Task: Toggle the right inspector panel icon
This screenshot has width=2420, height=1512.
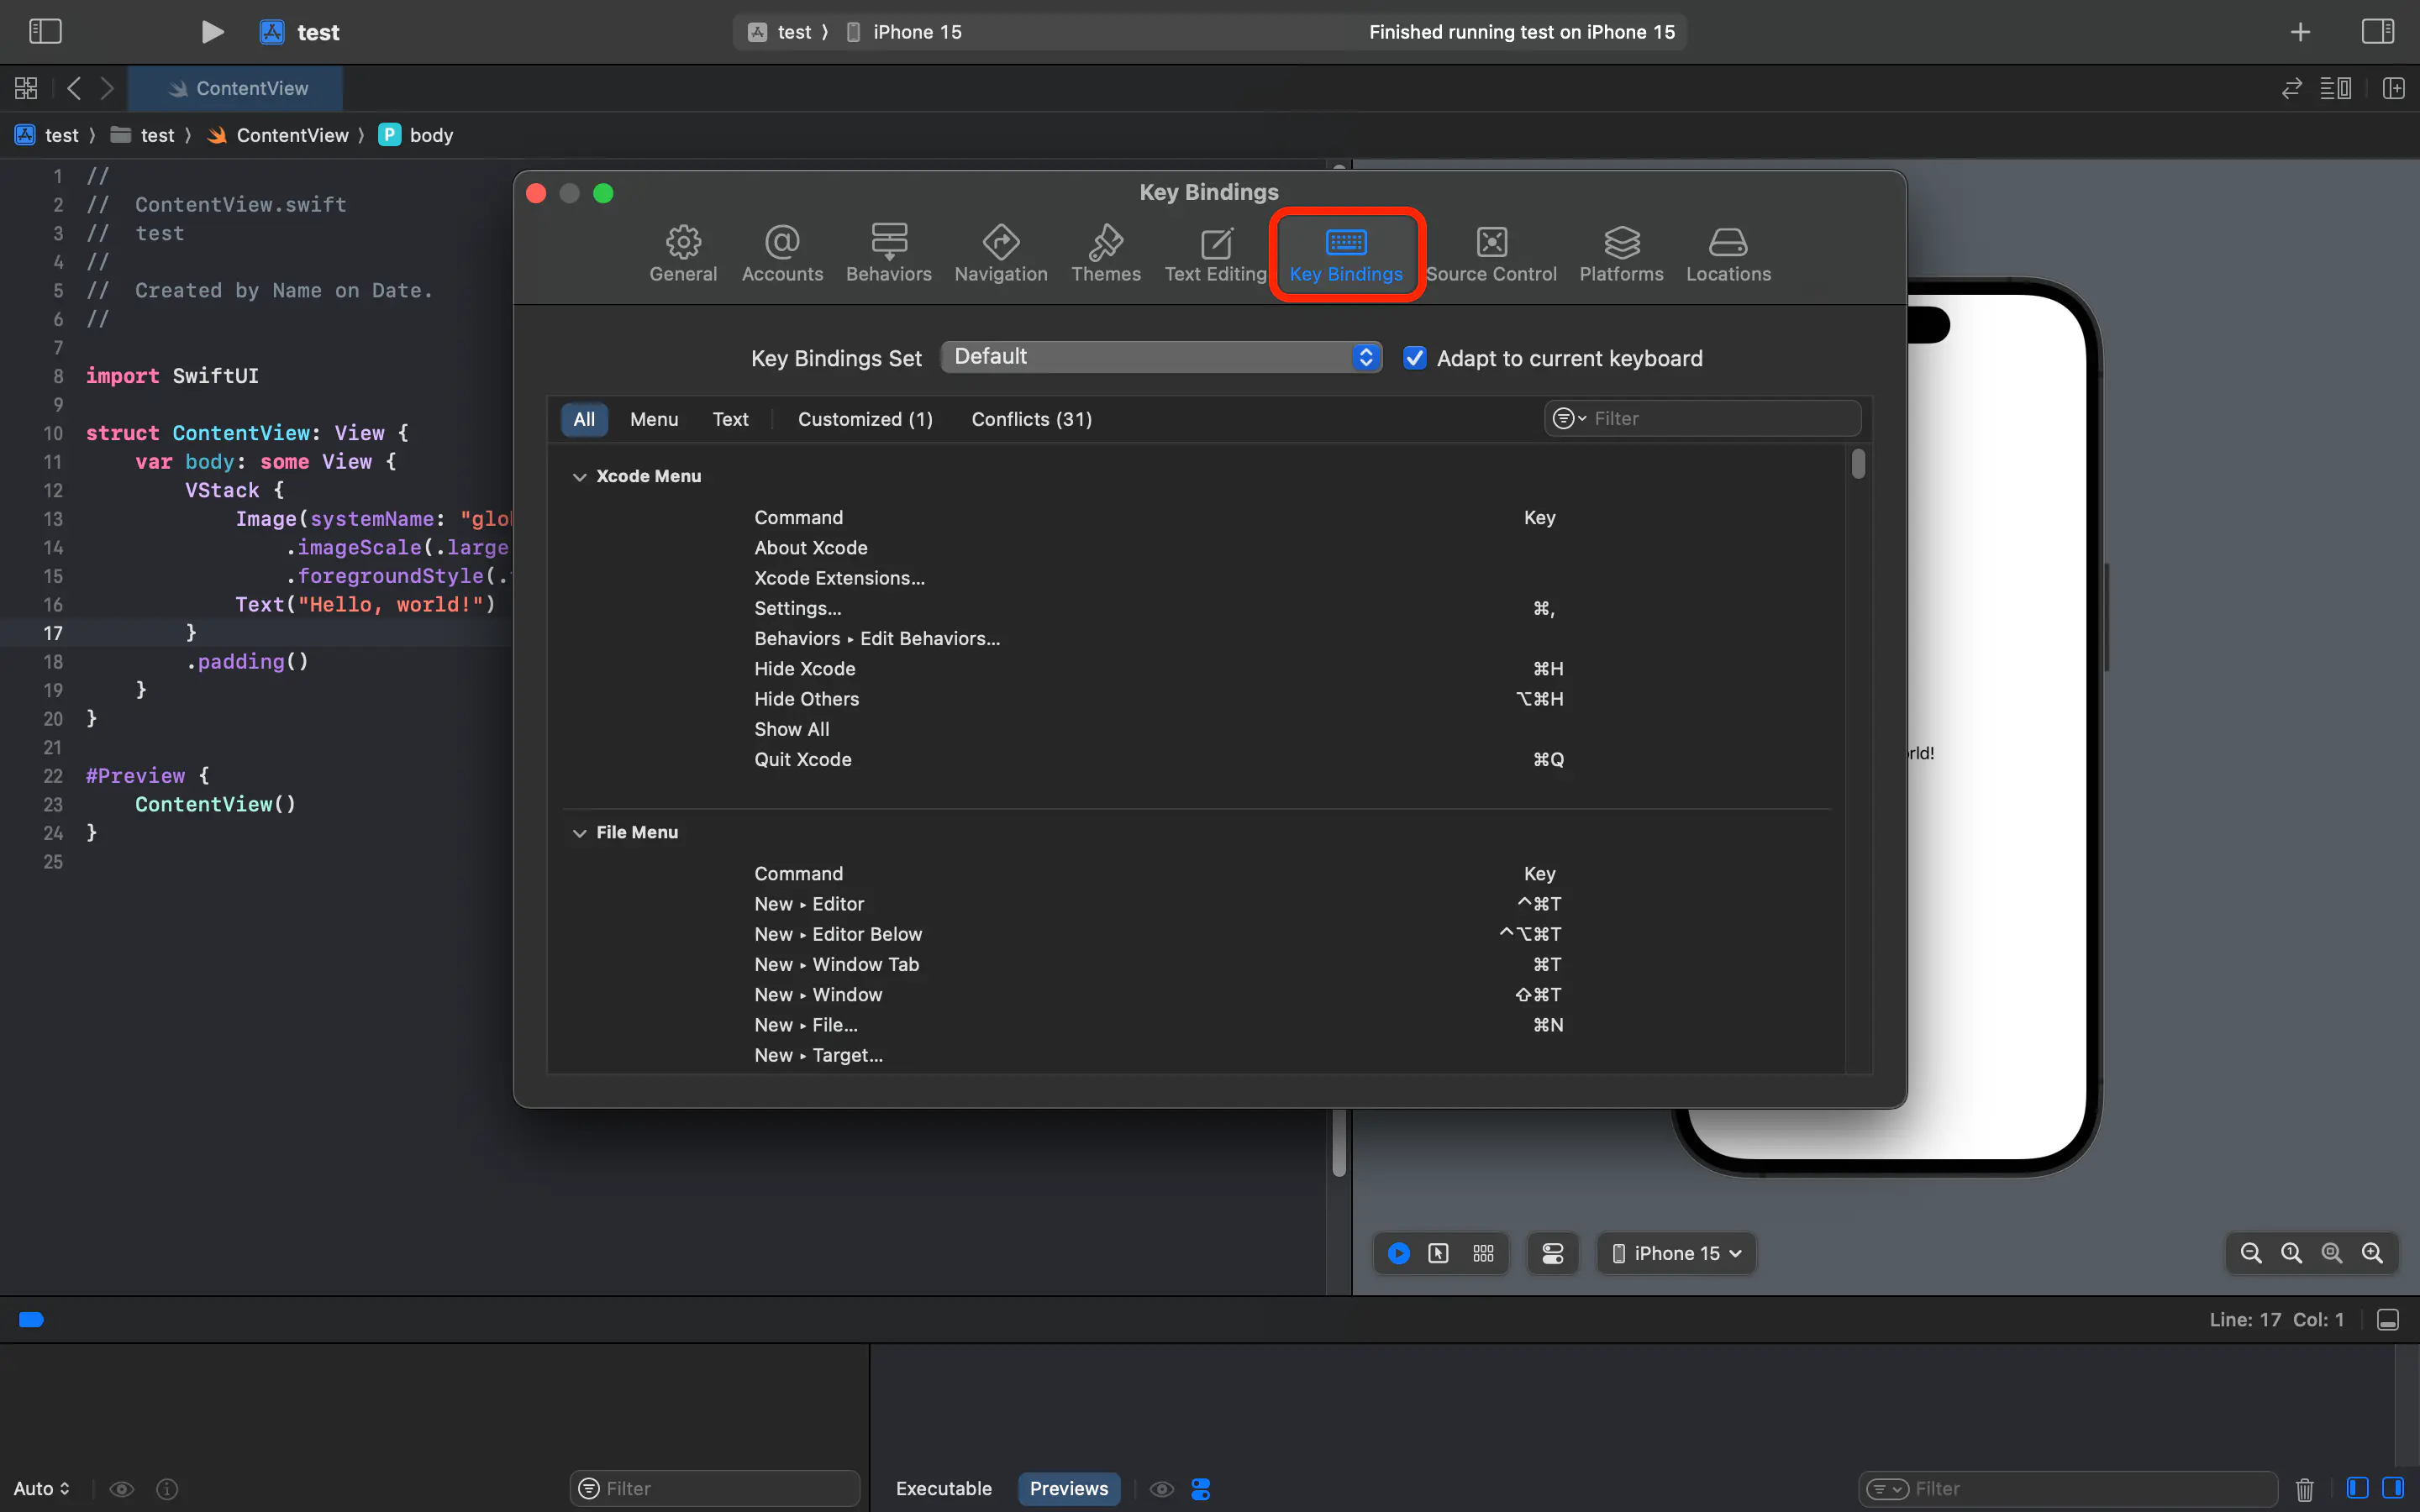Action: [2377, 32]
